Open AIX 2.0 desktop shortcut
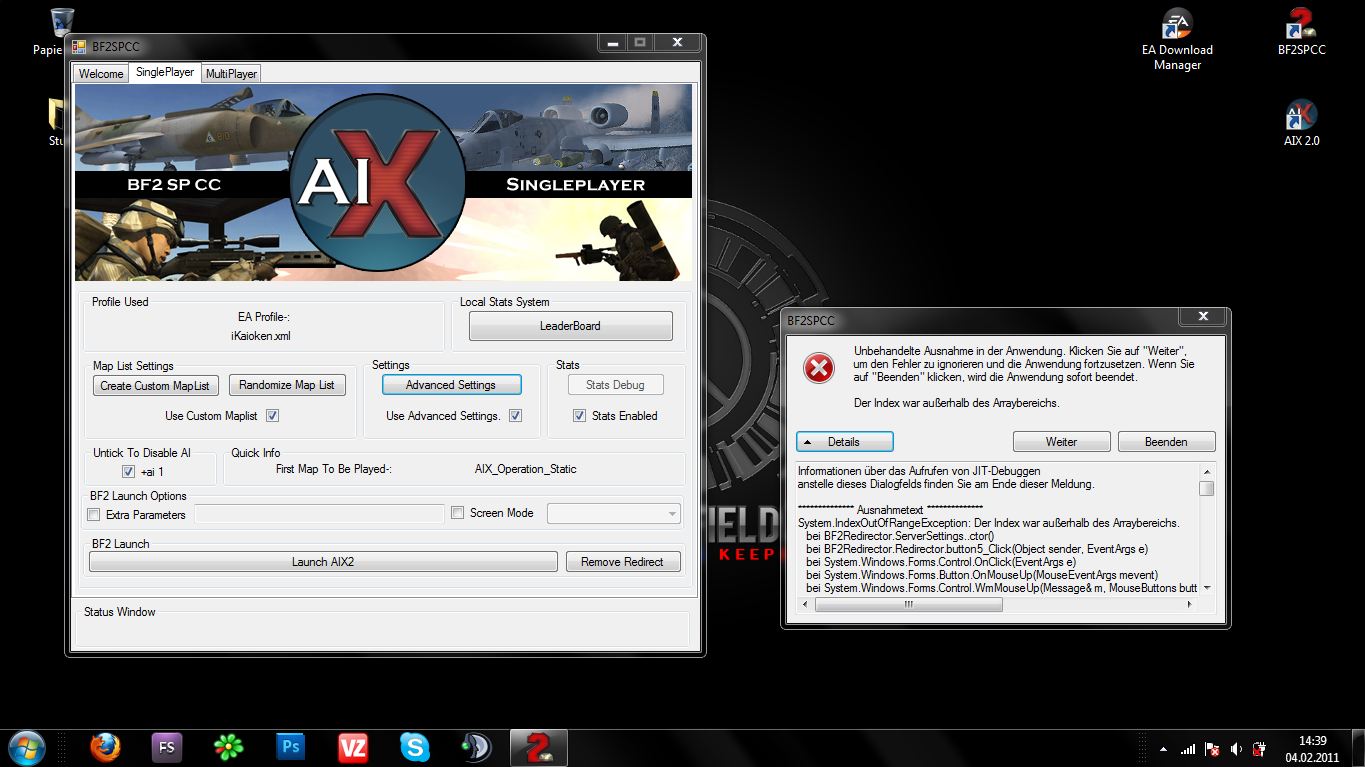Screen dimensions: 1365x767 [x=1301, y=124]
